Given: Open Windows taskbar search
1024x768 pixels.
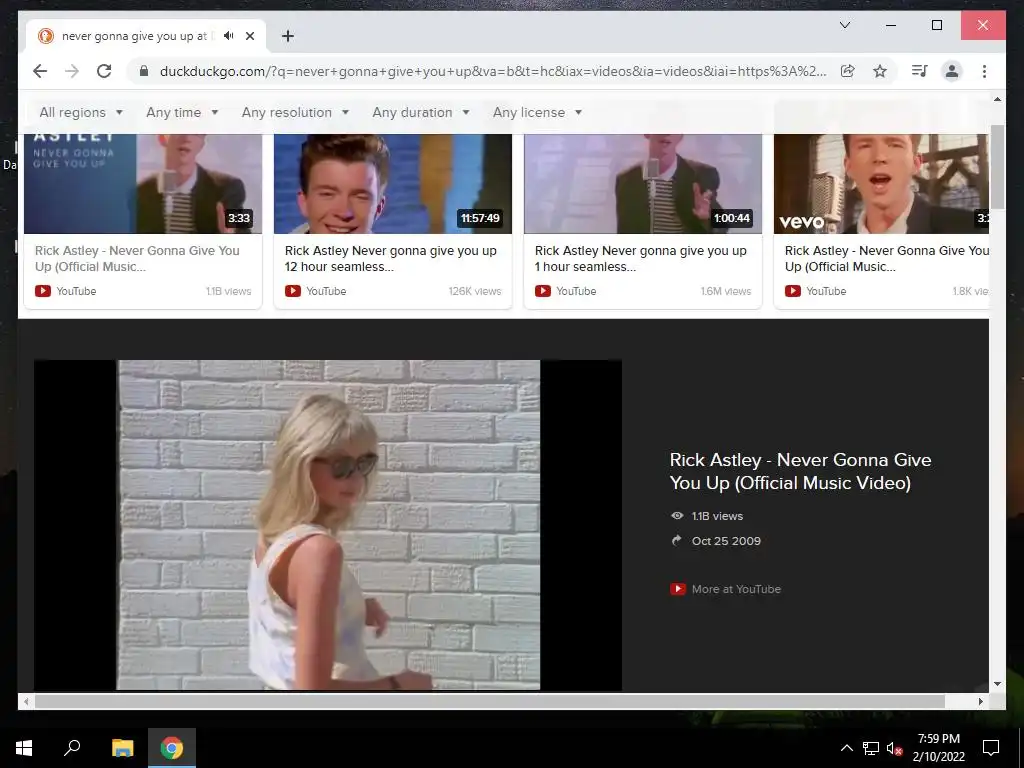Looking at the screenshot, I should pyautogui.click(x=72, y=748).
